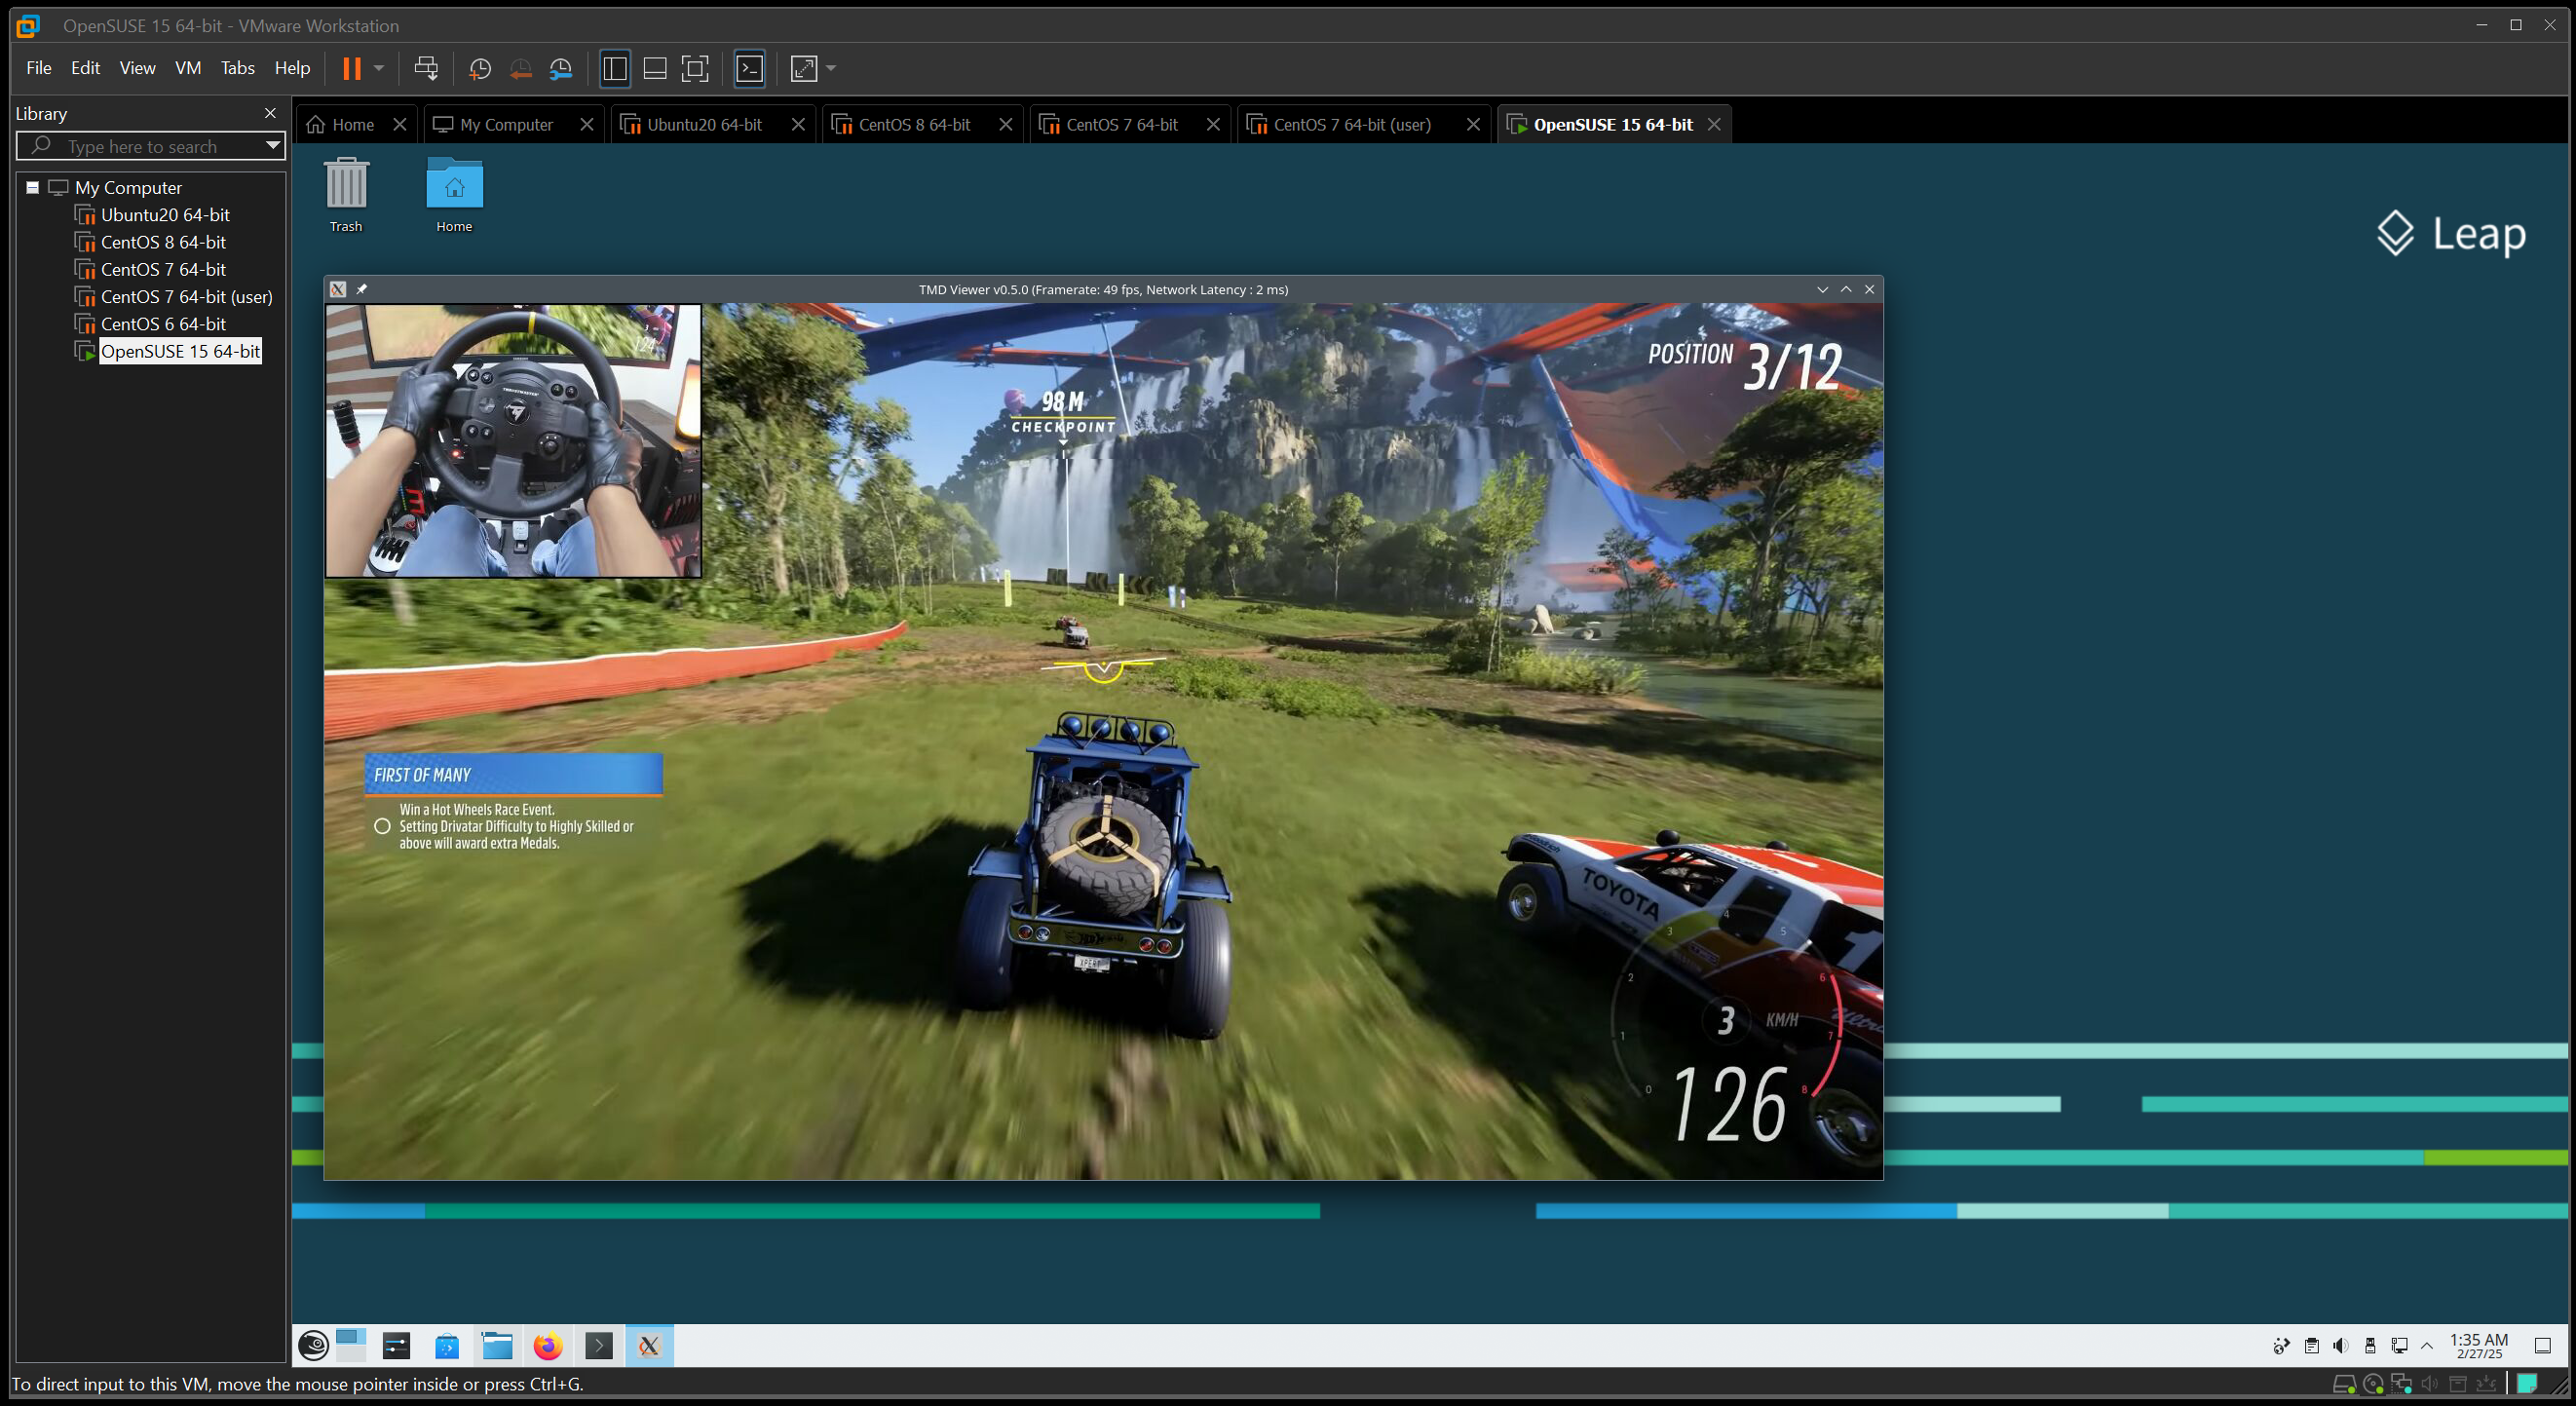Open the Trash icon on the guest desktop

(x=346, y=195)
